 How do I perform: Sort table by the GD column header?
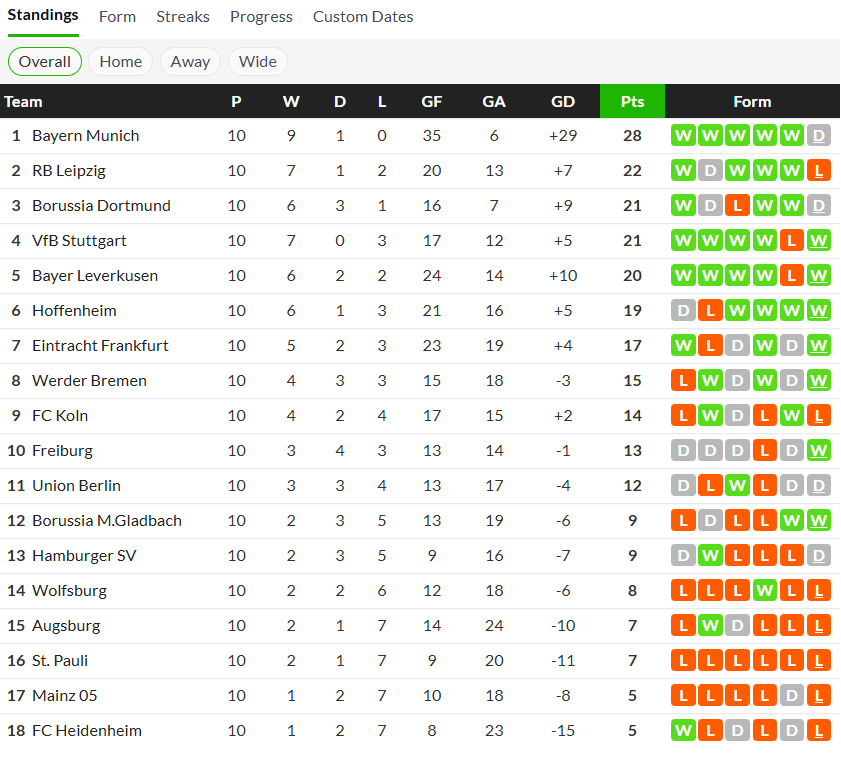563,102
